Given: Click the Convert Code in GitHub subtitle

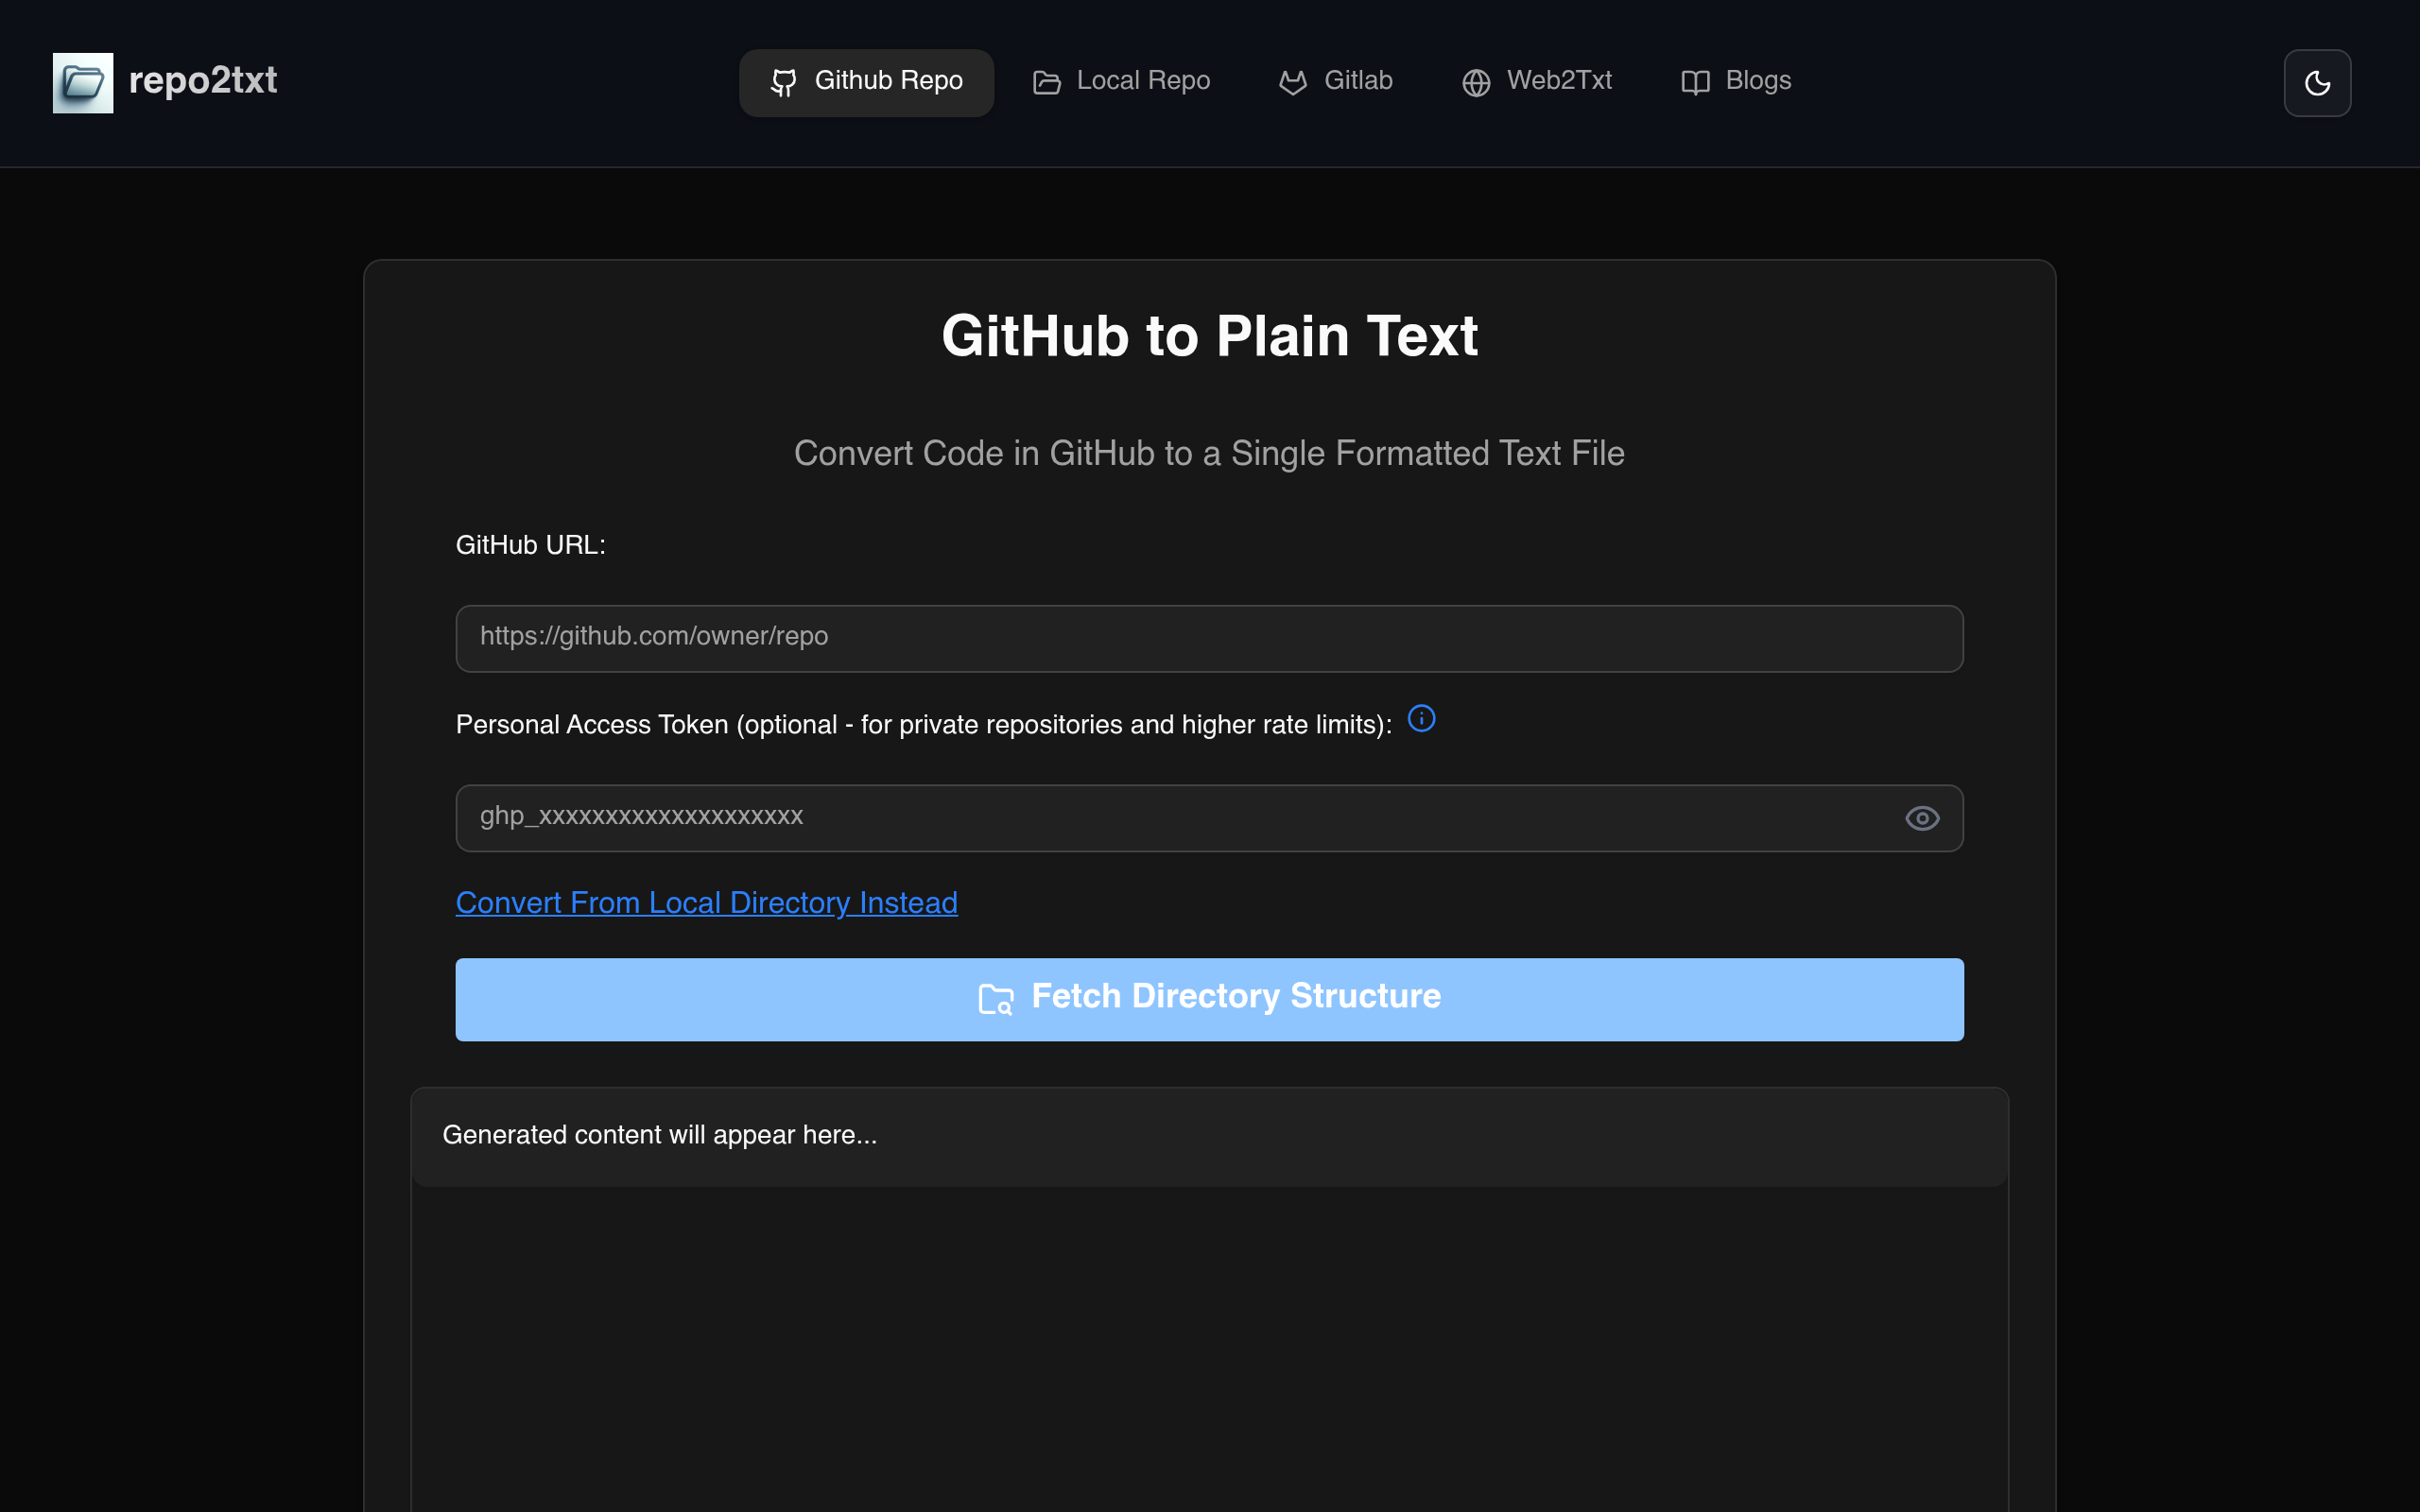Looking at the screenshot, I should click(1209, 453).
